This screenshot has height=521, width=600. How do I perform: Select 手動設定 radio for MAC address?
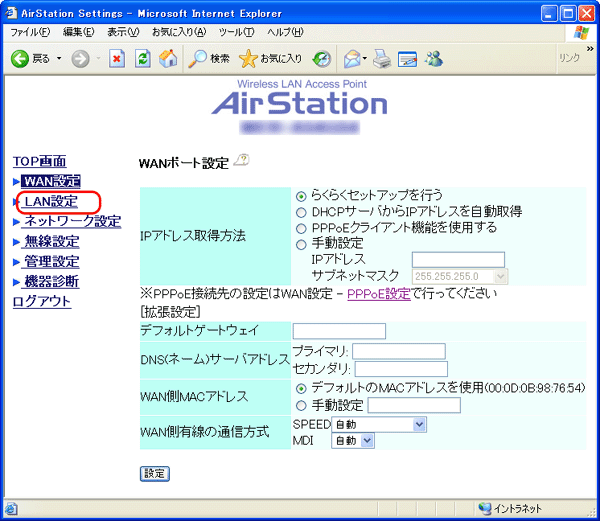pyautogui.click(x=301, y=406)
